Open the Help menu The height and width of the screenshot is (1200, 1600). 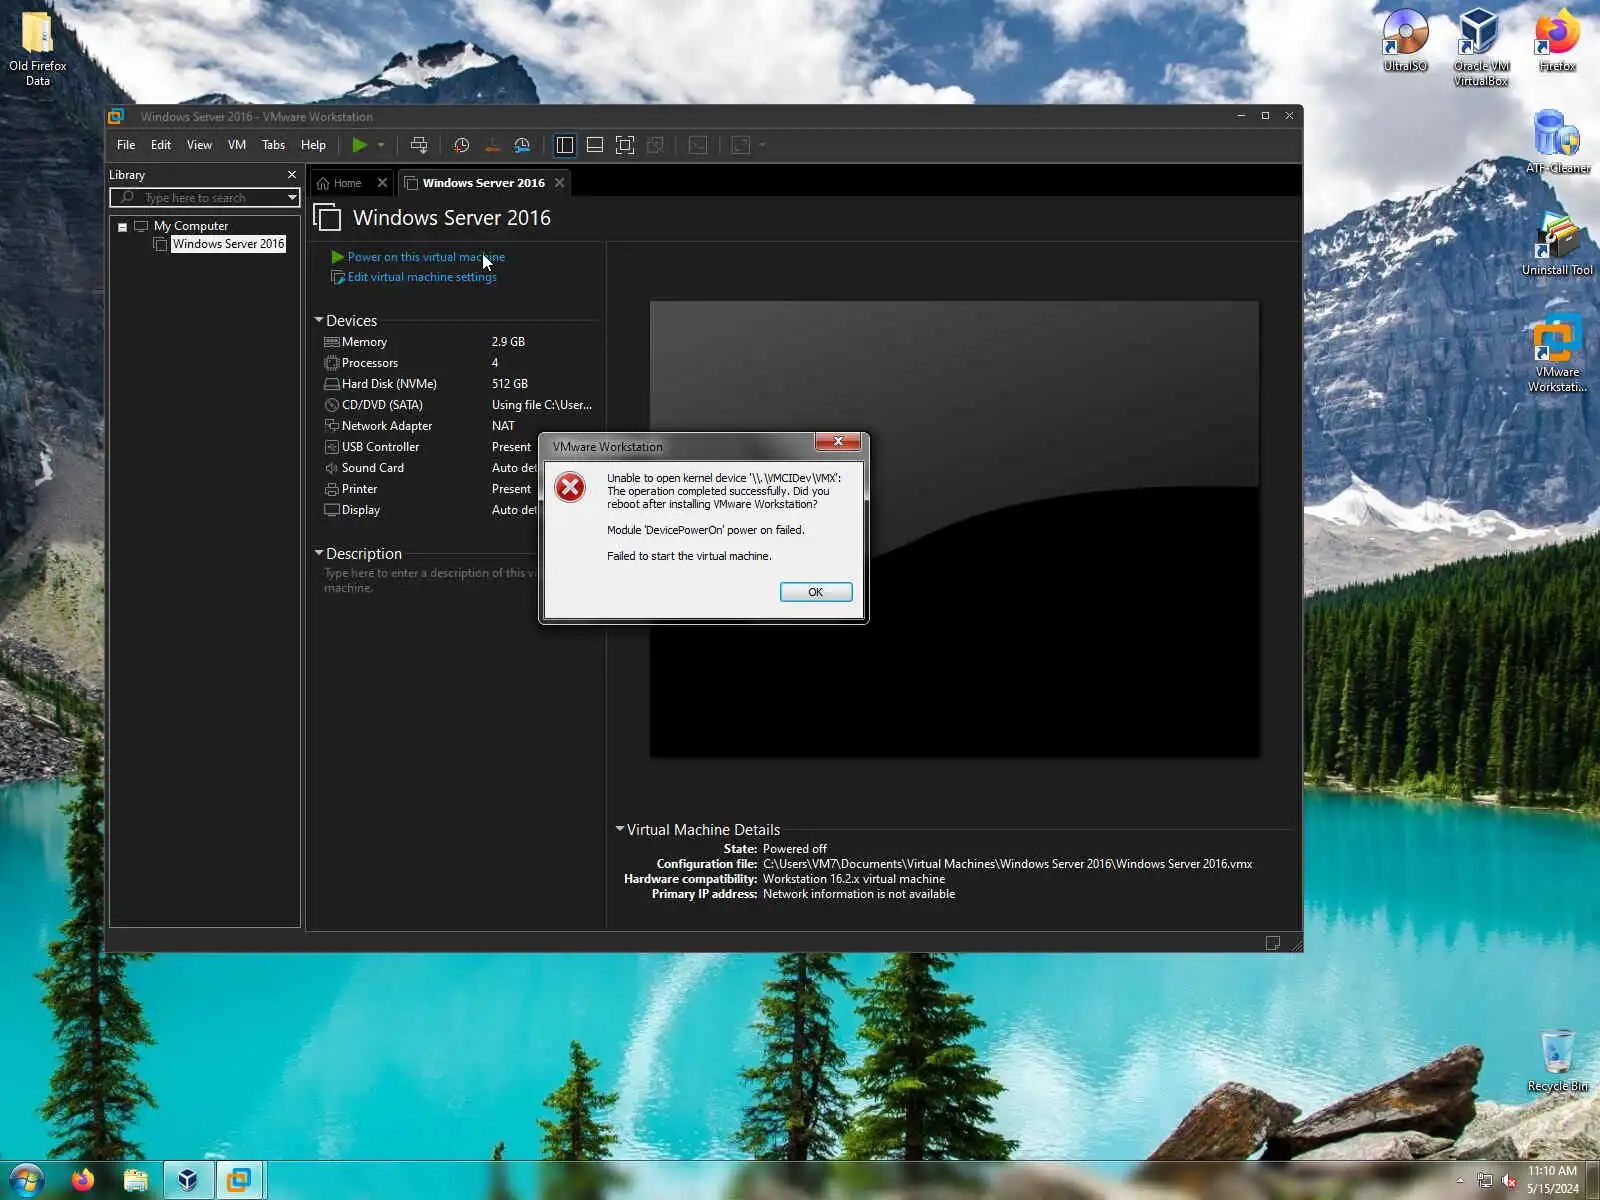313,145
